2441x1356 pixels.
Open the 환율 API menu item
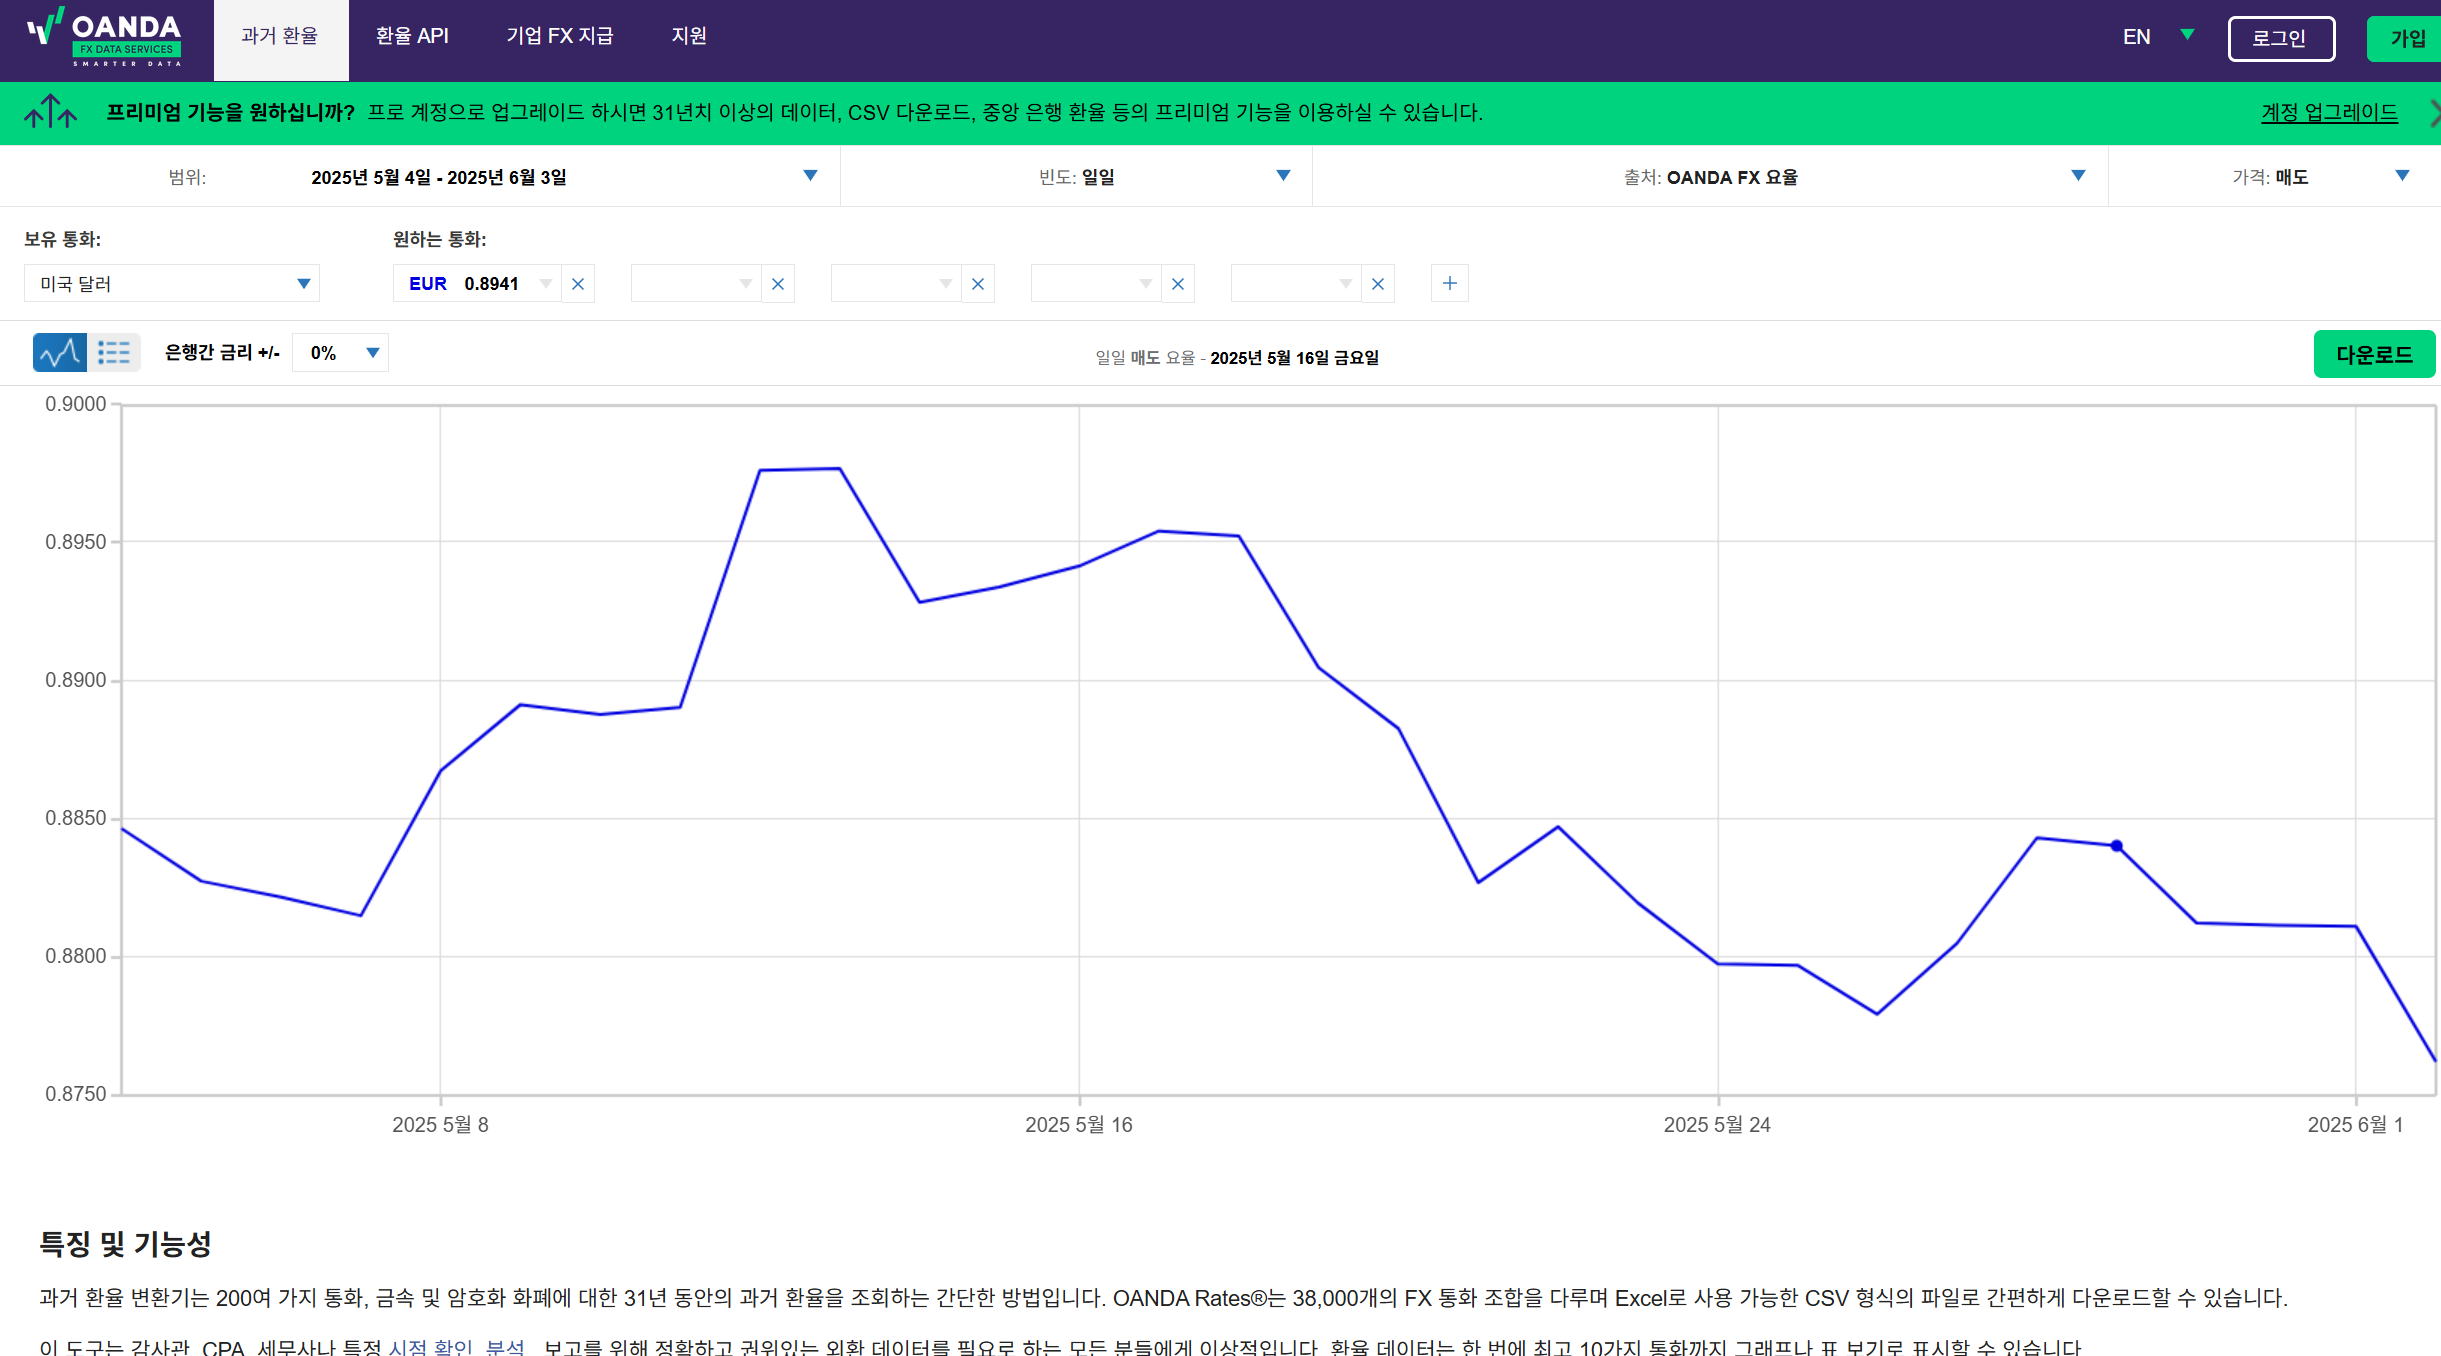[412, 37]
